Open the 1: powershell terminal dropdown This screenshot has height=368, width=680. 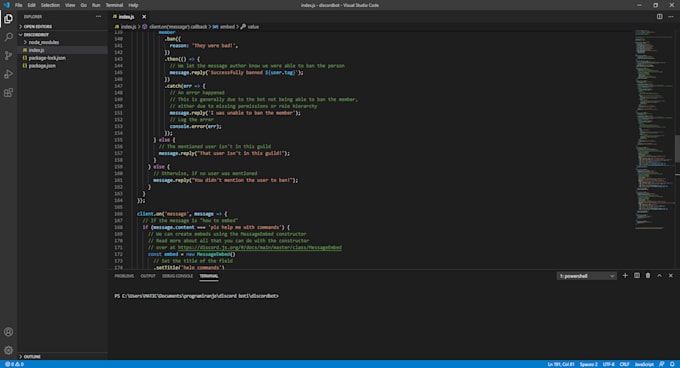tap(586, 276)
